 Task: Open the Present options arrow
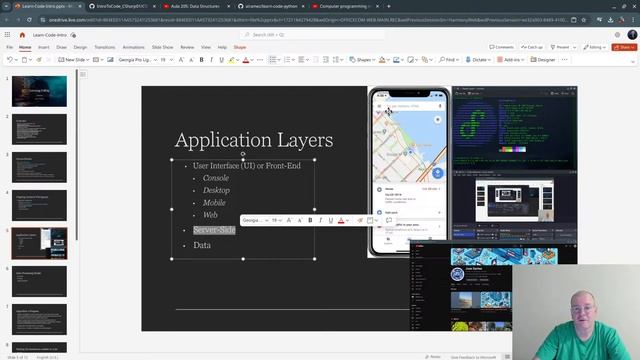pos(575,47)
